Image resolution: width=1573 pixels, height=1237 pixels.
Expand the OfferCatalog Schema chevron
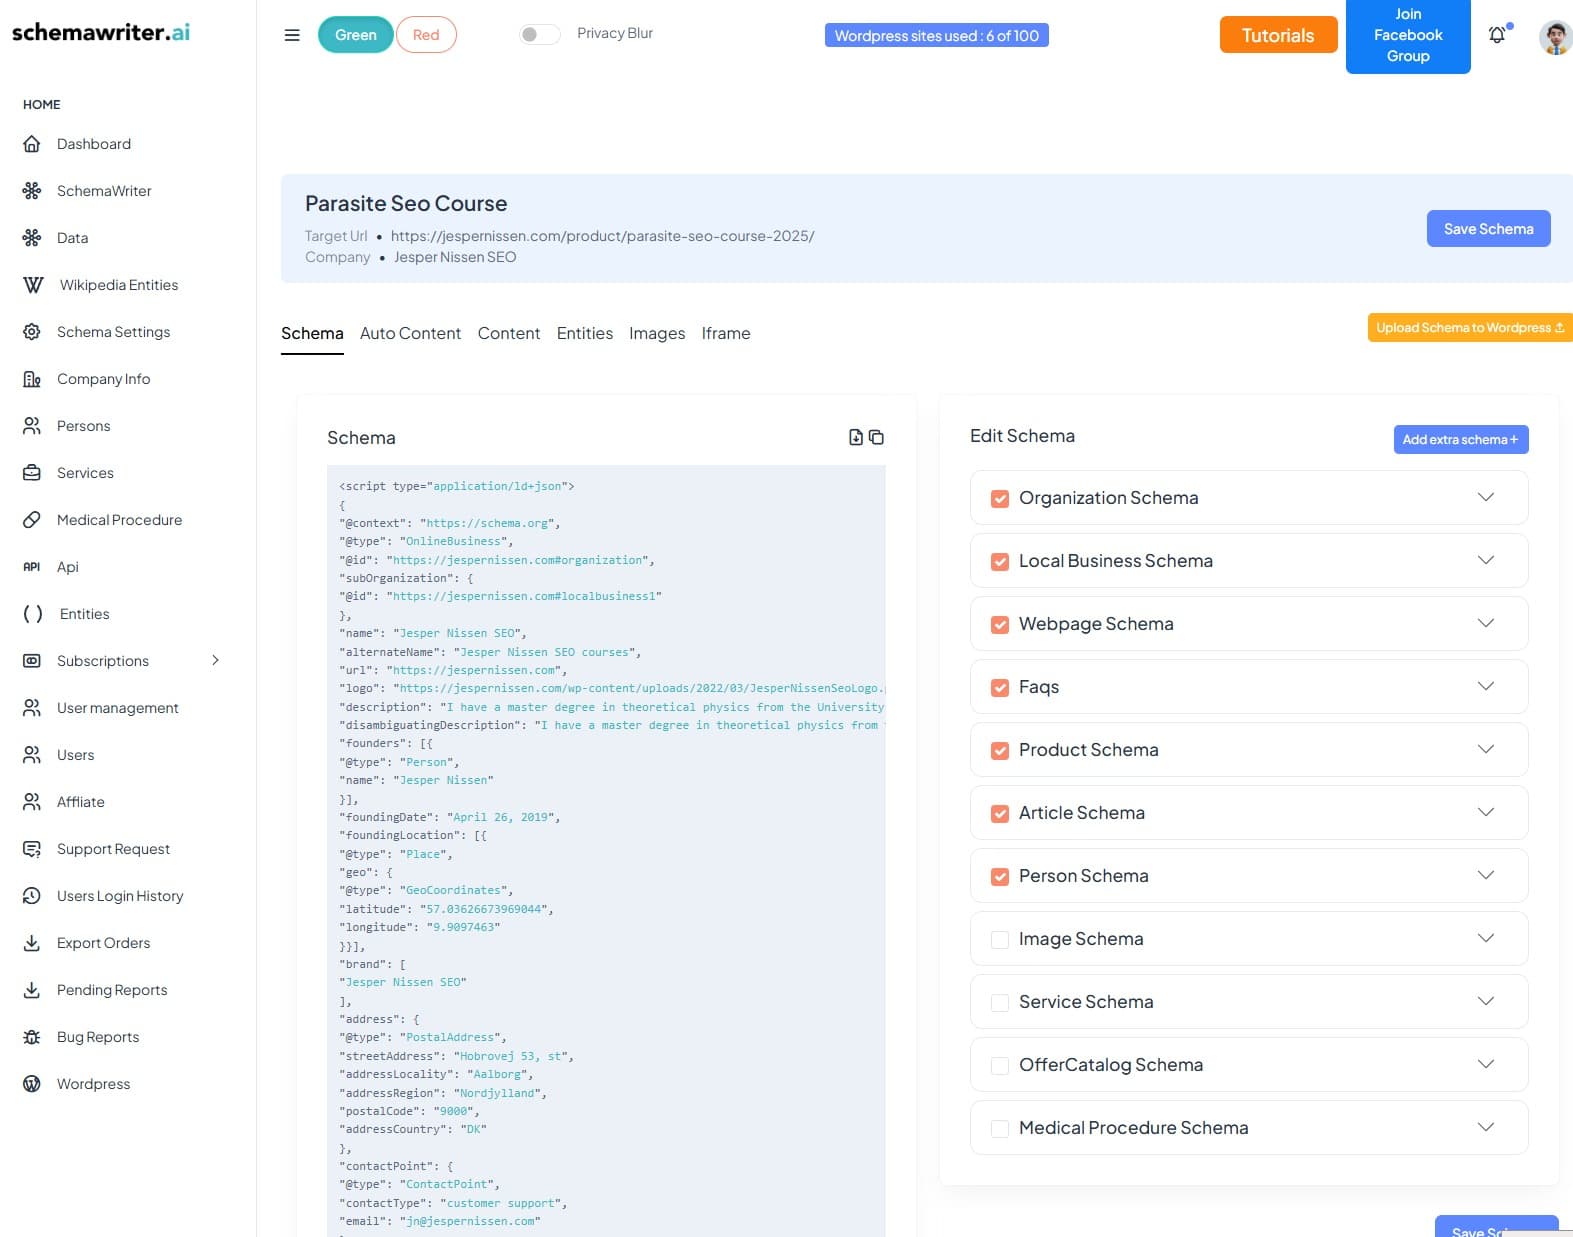point(1486,1064)
